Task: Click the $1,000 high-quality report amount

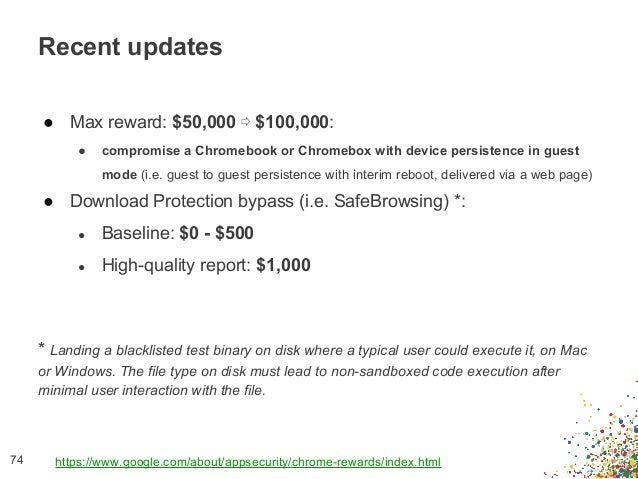Action: point(283,266)
